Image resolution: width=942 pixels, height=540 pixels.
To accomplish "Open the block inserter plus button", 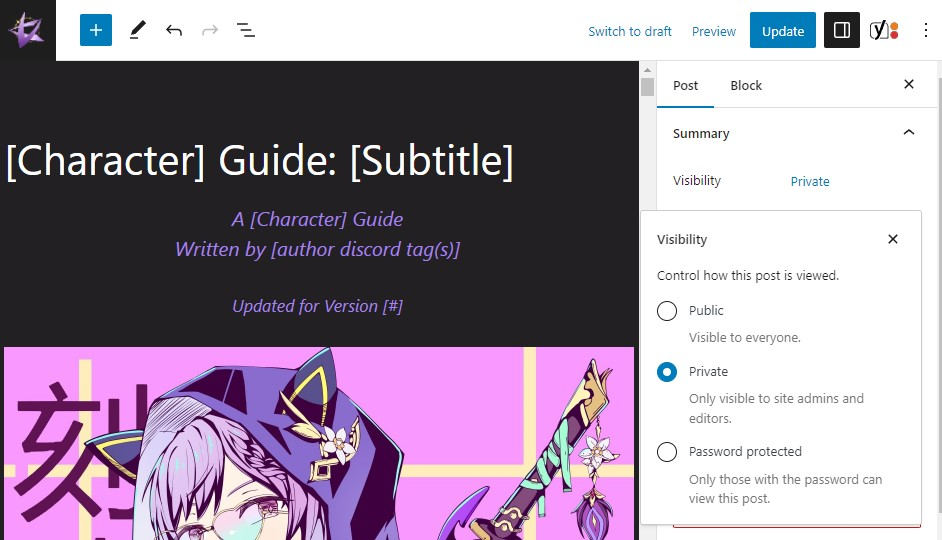I will point(96,30).
